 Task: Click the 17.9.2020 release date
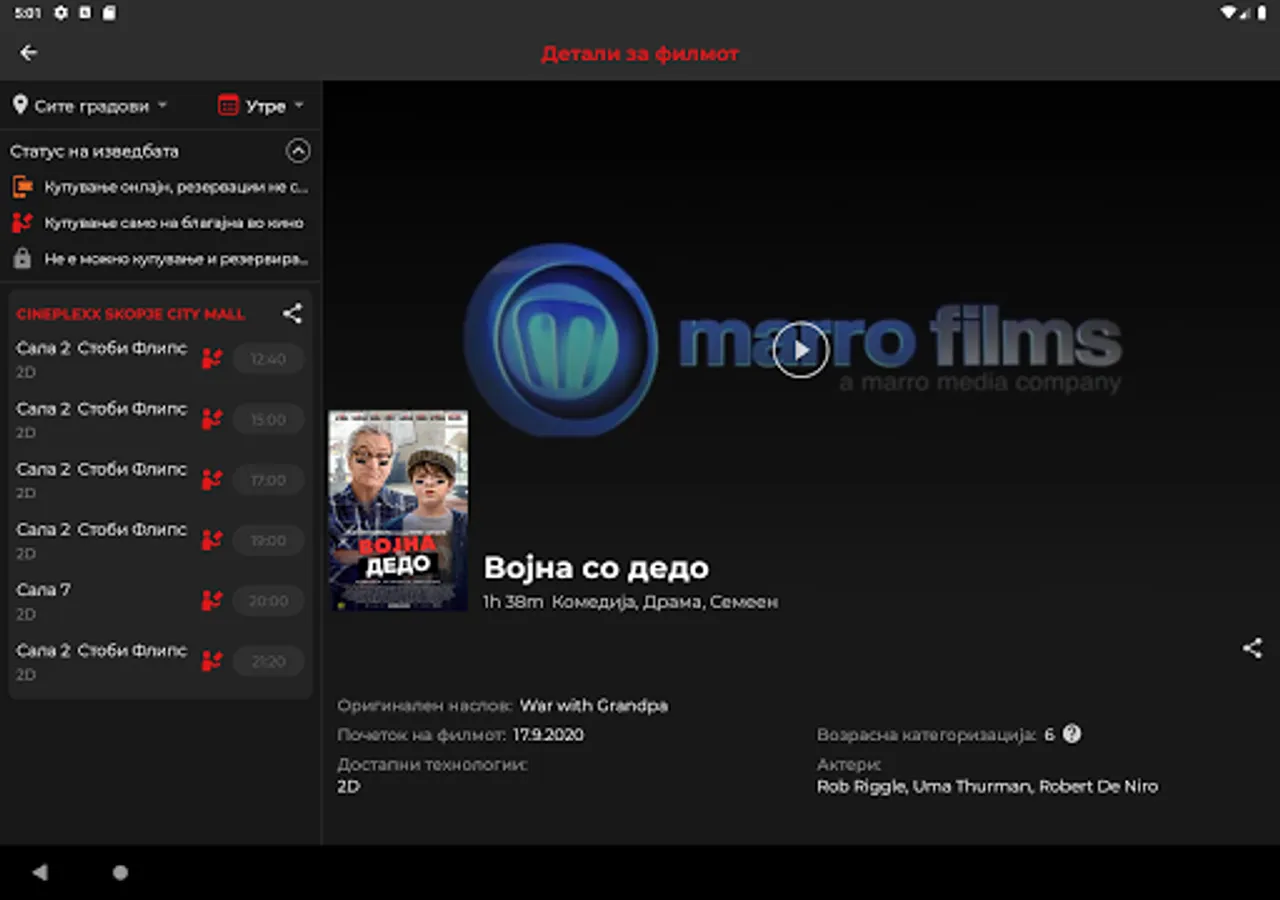click(x=549, y=735)
